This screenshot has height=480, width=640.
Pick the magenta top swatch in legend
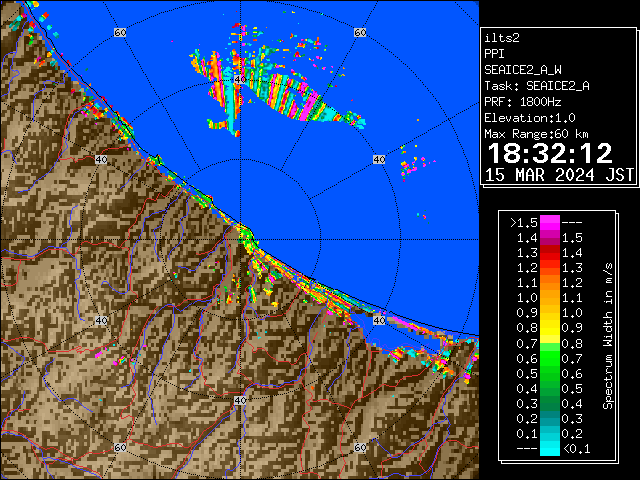click(550, 222)
